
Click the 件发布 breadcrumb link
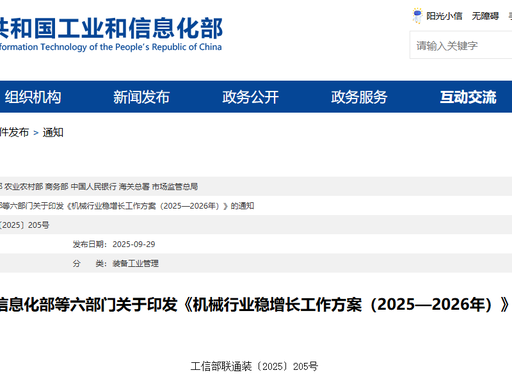click(14, 133)
